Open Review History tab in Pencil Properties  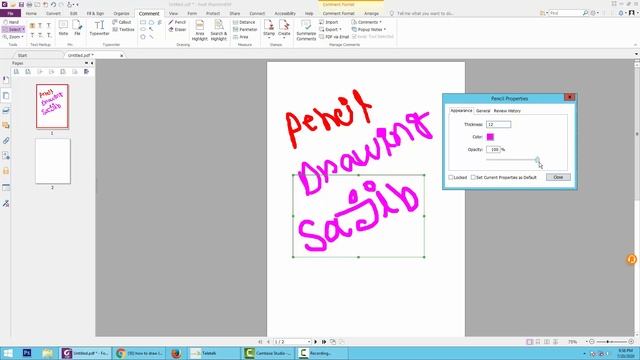(507, 111)
